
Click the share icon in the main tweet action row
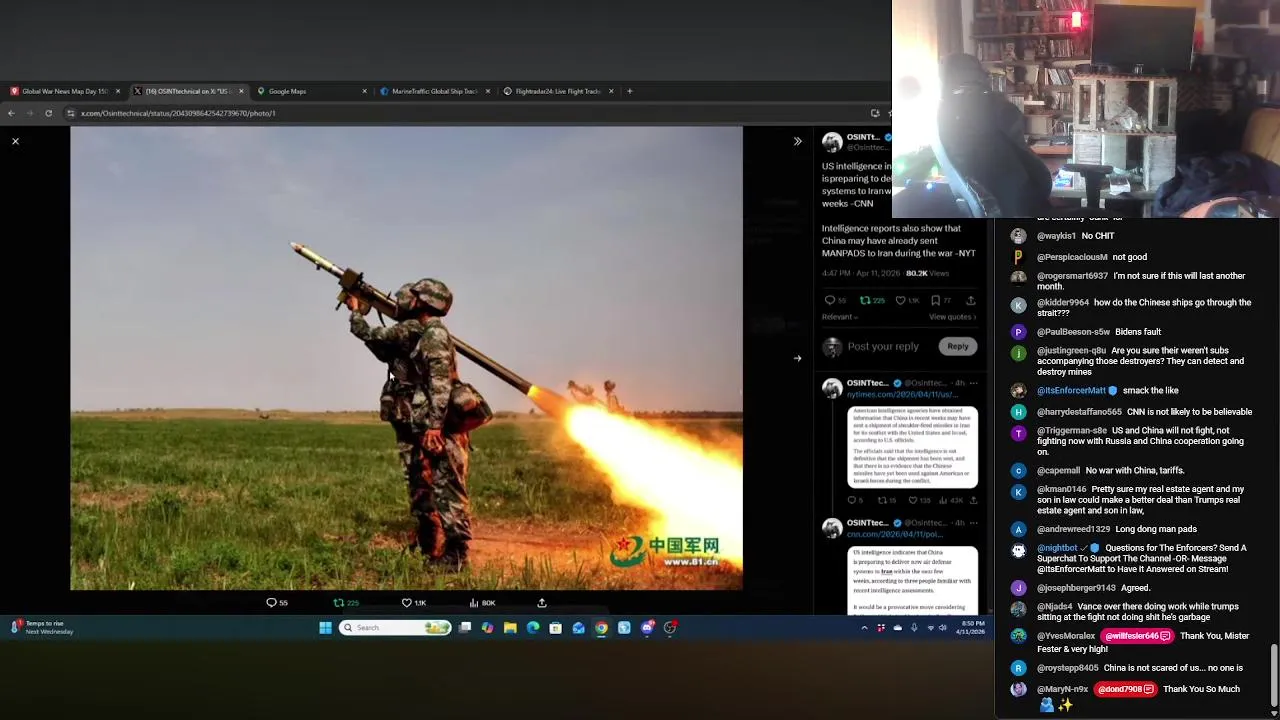(x=970, y=300)
